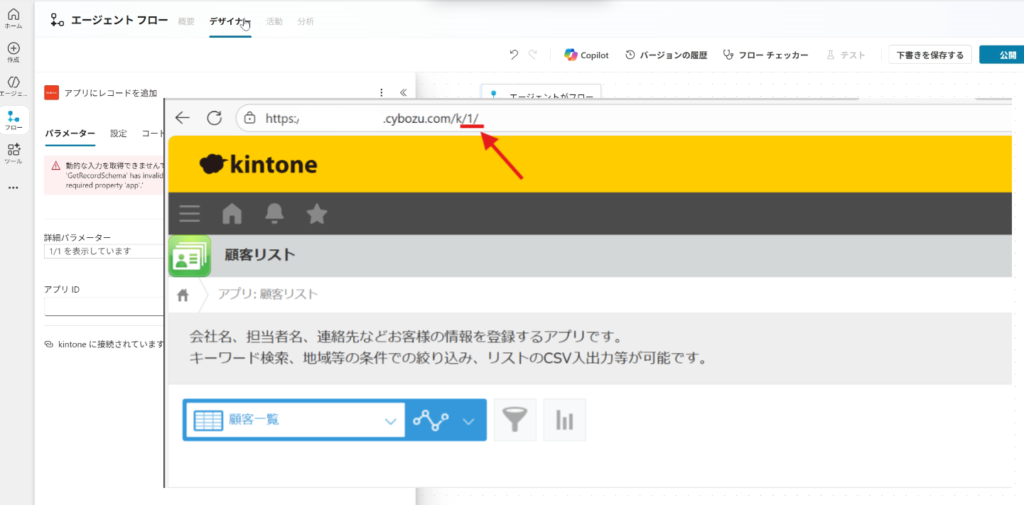This screenshot has height=505, width=1024.
Task: Open kintone favorites star icon
Action: [316, 213]
